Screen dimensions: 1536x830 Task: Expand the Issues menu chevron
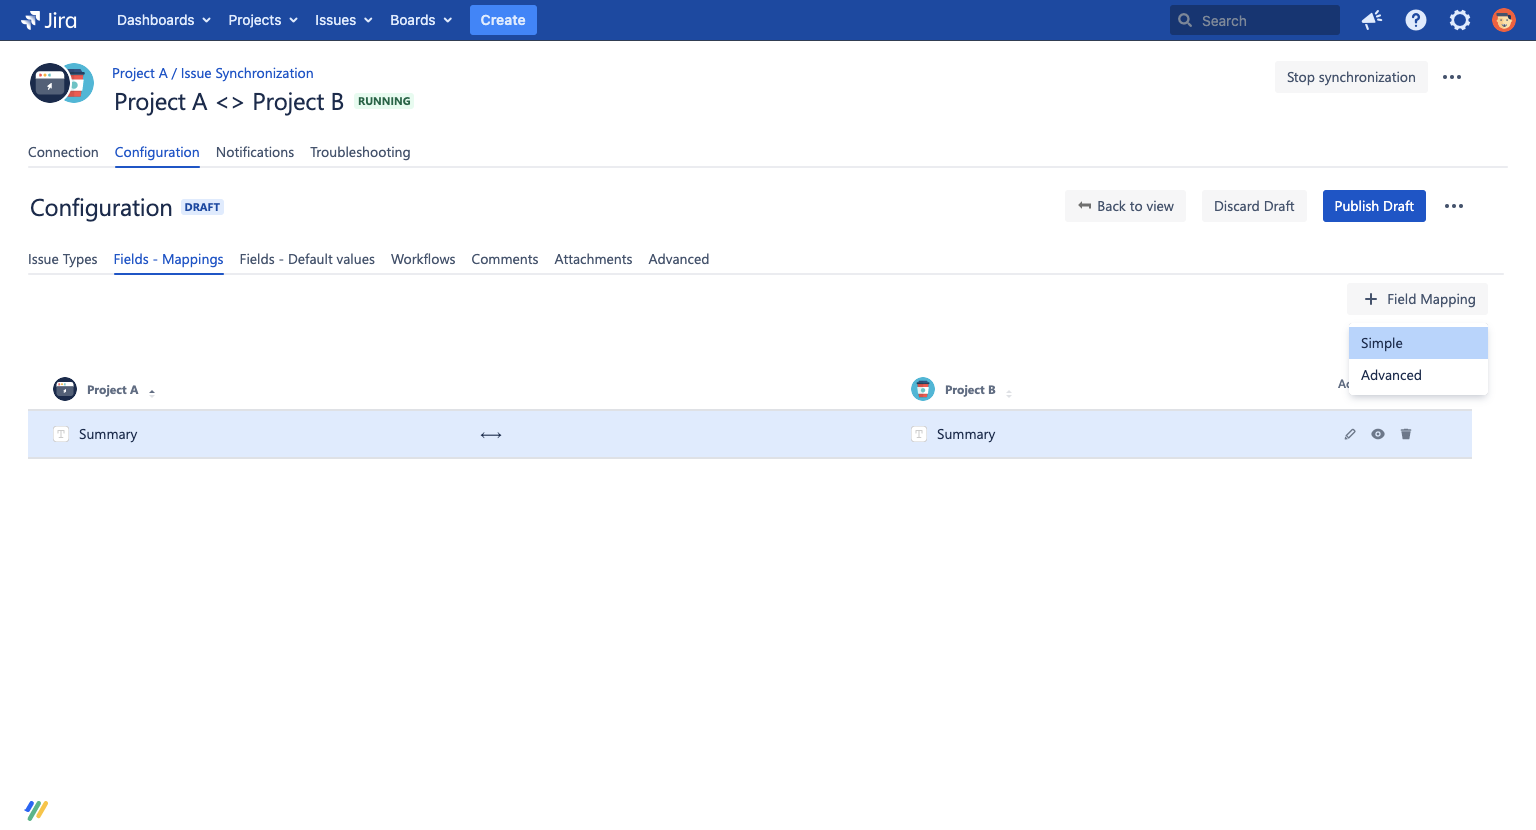pos(367,20)
